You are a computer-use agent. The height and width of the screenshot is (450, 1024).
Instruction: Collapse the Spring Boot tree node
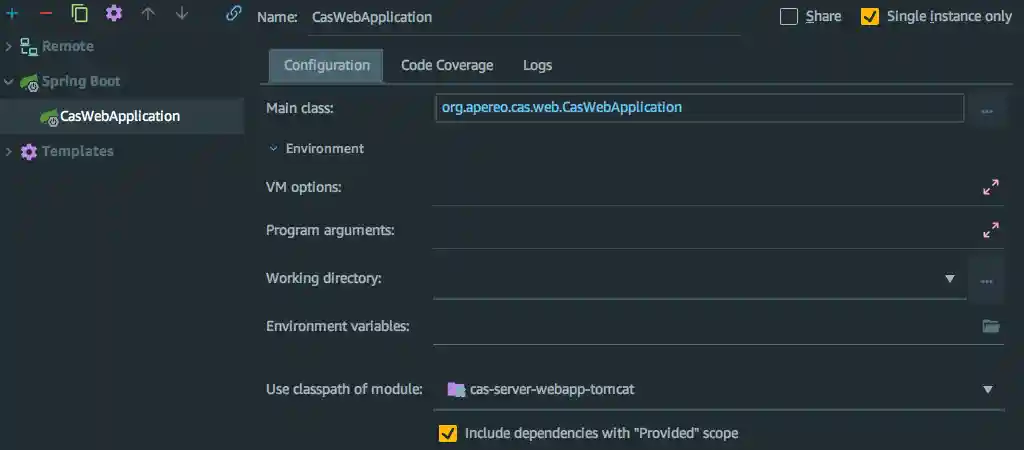(x=8, y=82)
